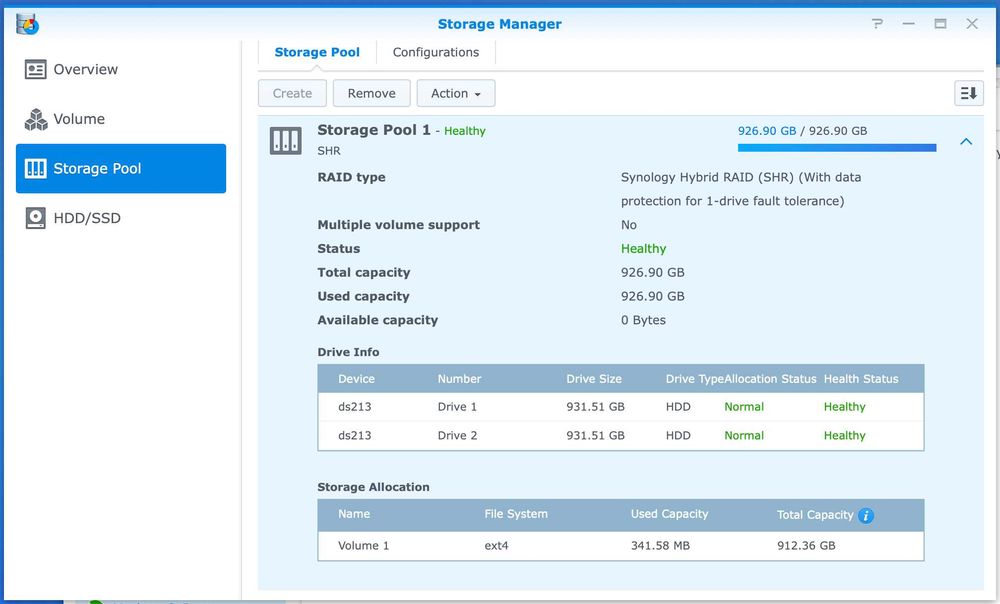Click the Storage Pool 1 title
The width and height of the screenshot is (1000, 604).
(x=374, y=130)
